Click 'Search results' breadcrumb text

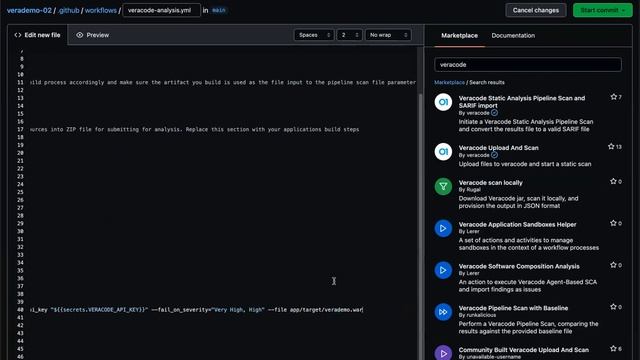(x=487, y=82)
